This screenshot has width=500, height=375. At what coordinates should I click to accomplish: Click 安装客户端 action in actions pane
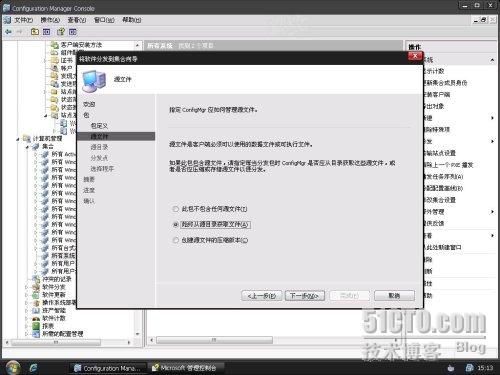[437, 95]
